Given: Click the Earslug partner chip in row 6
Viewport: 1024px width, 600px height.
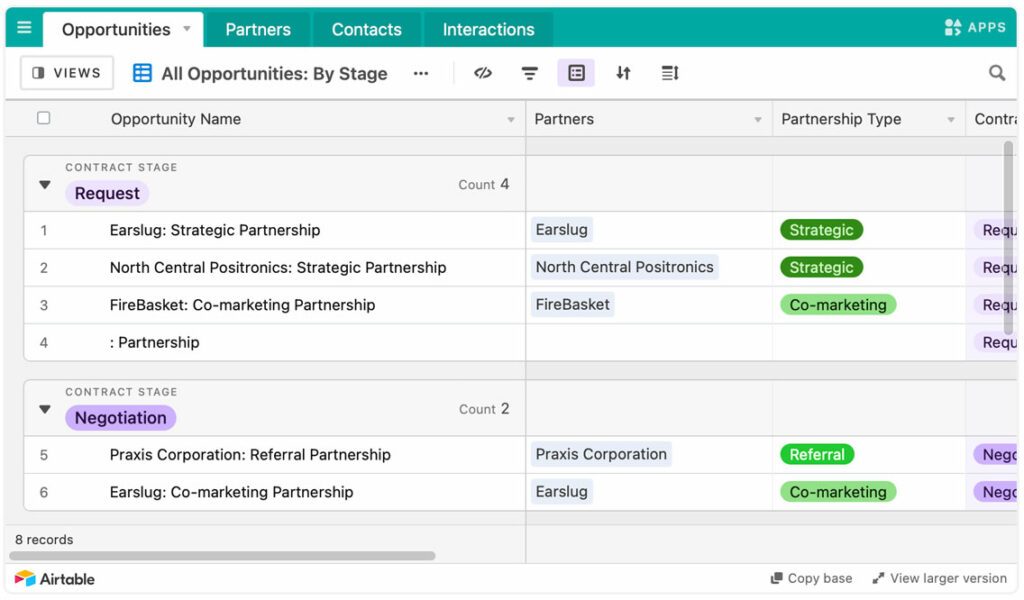Looking at the screenshot, I should [x=562, y=492].
